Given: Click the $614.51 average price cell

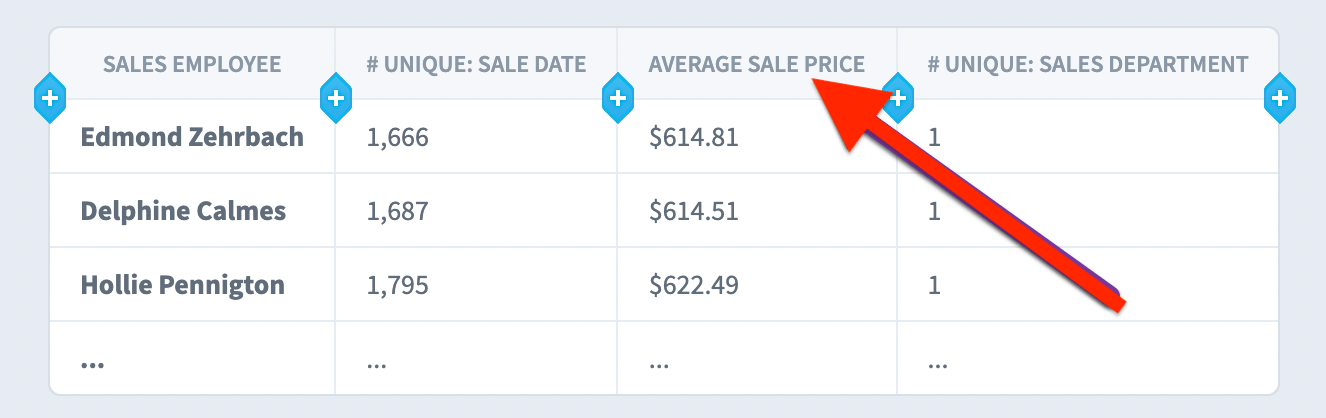Looking at the screenshot, I should click(x=694, y=211).
